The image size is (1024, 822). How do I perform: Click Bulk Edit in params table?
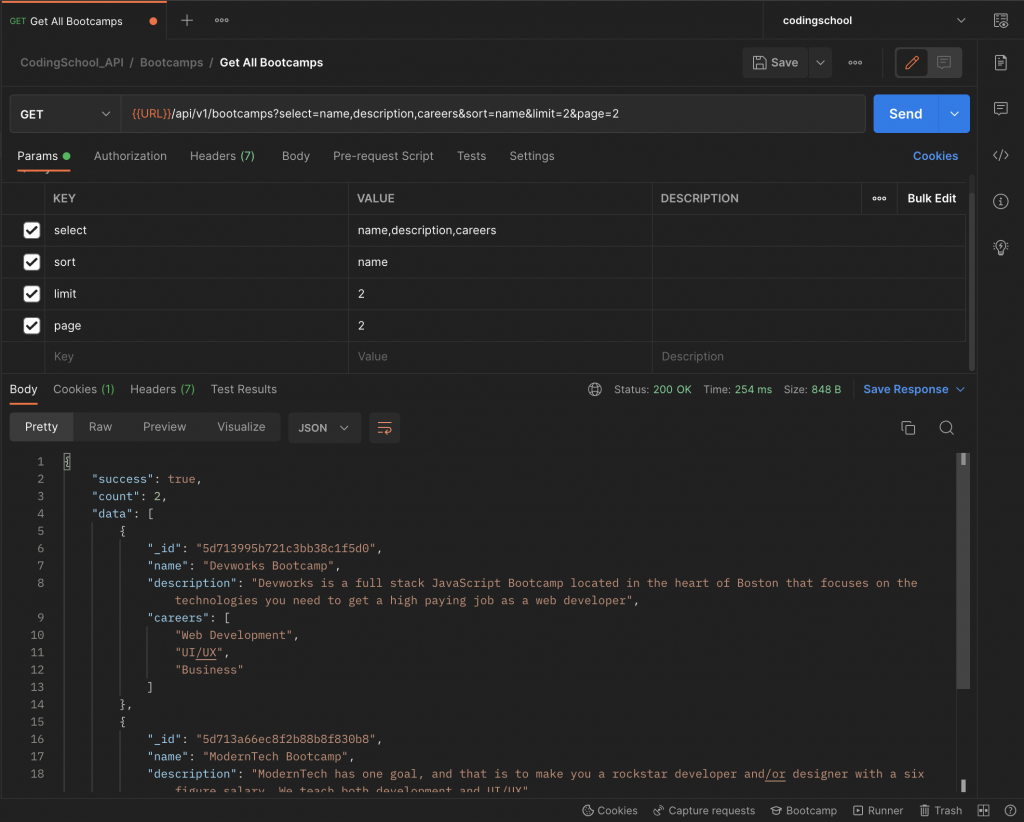[931, 198]
